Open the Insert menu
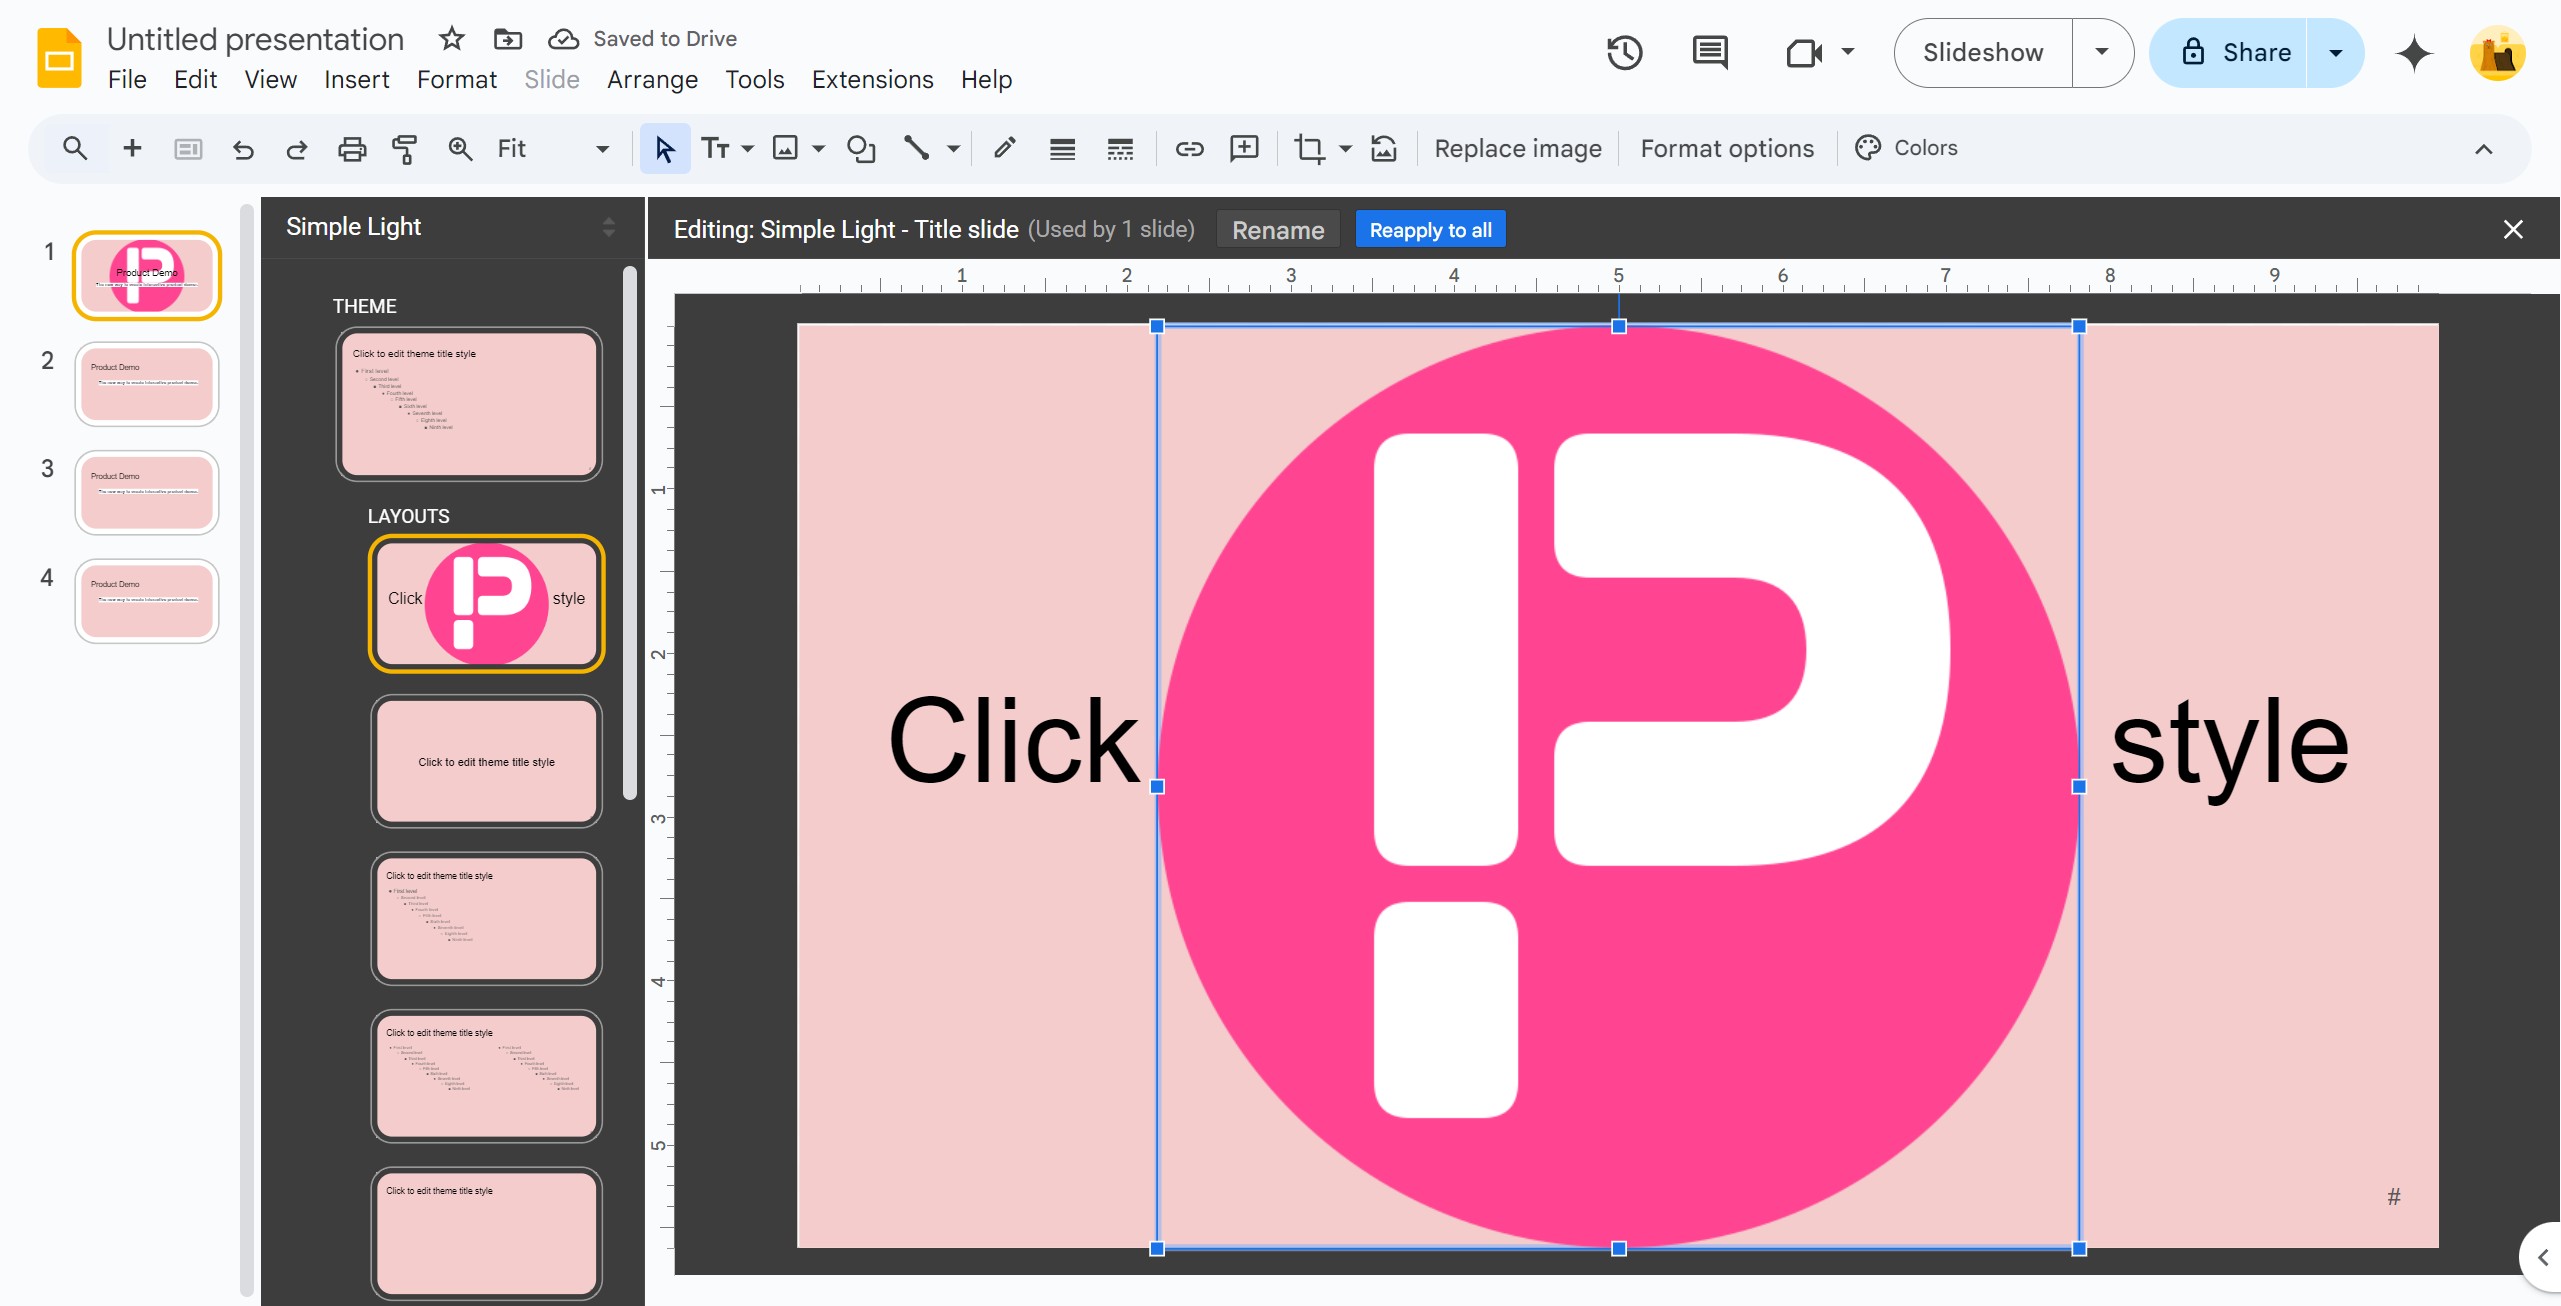This screenshot has width=2561, height=1306. click(x=356, y=80)
